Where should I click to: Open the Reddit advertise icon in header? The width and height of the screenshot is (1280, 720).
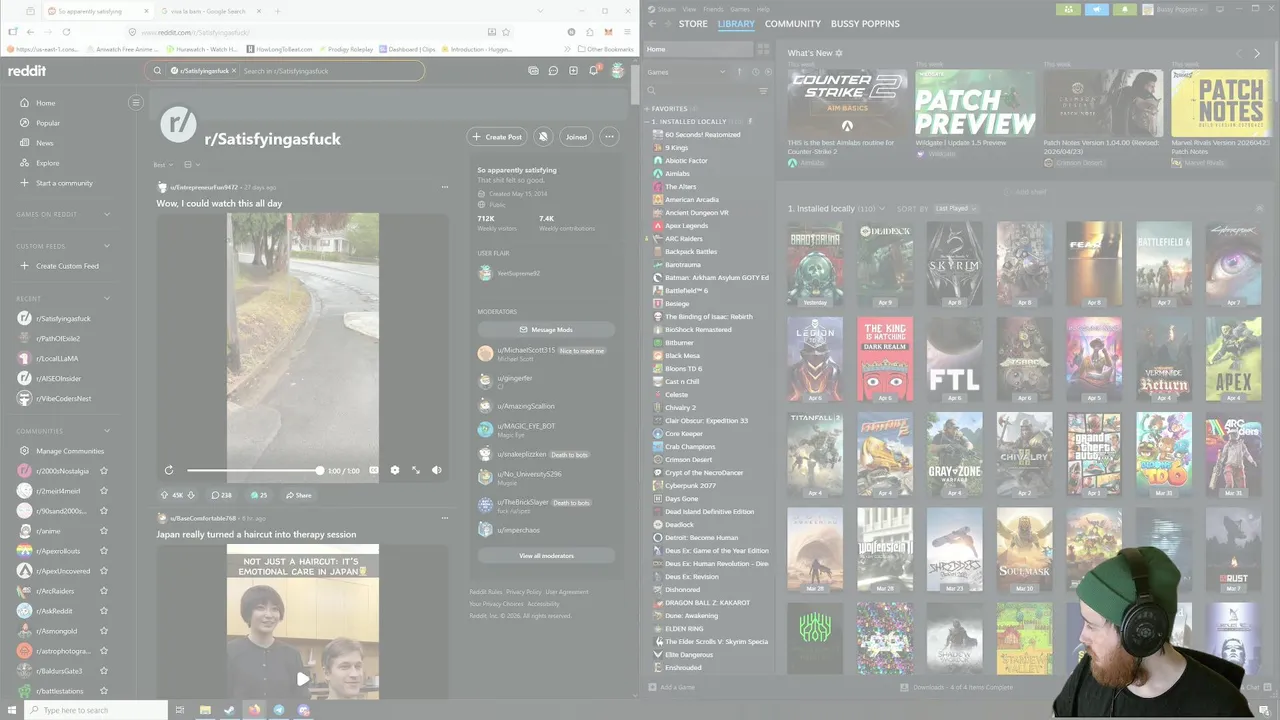pos(533,71)
